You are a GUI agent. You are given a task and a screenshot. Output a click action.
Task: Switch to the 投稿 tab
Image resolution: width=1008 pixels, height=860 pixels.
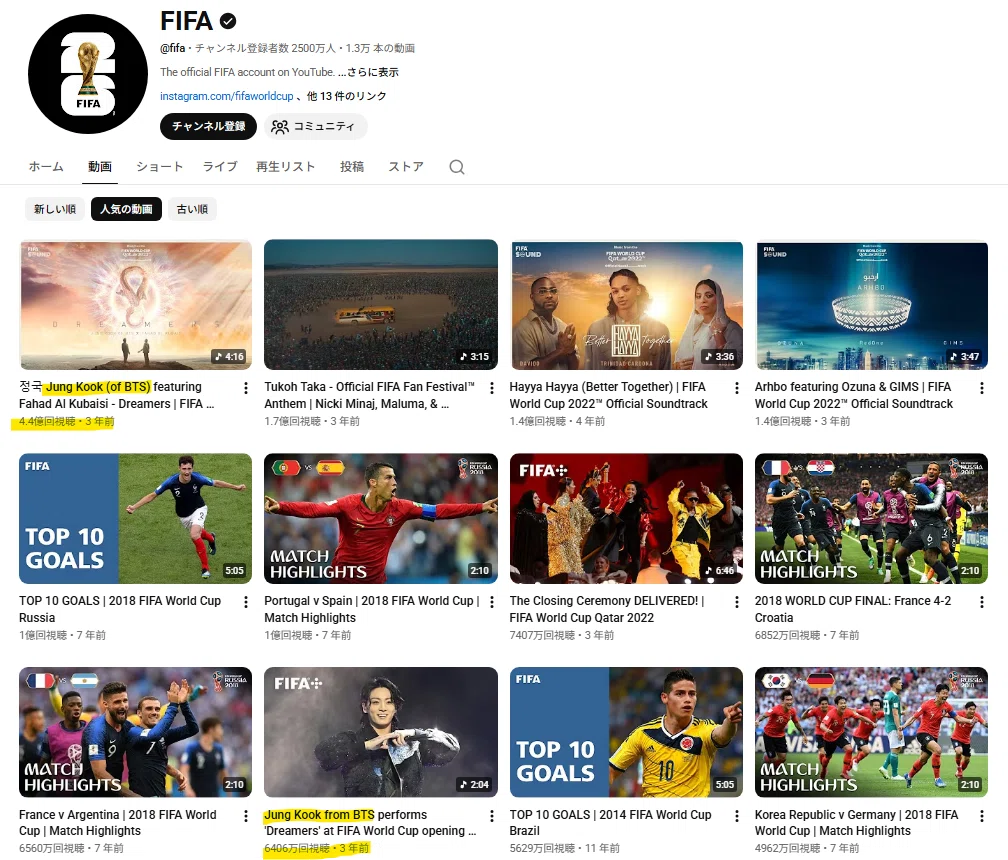pyautogui.click(x=352, y=167)
